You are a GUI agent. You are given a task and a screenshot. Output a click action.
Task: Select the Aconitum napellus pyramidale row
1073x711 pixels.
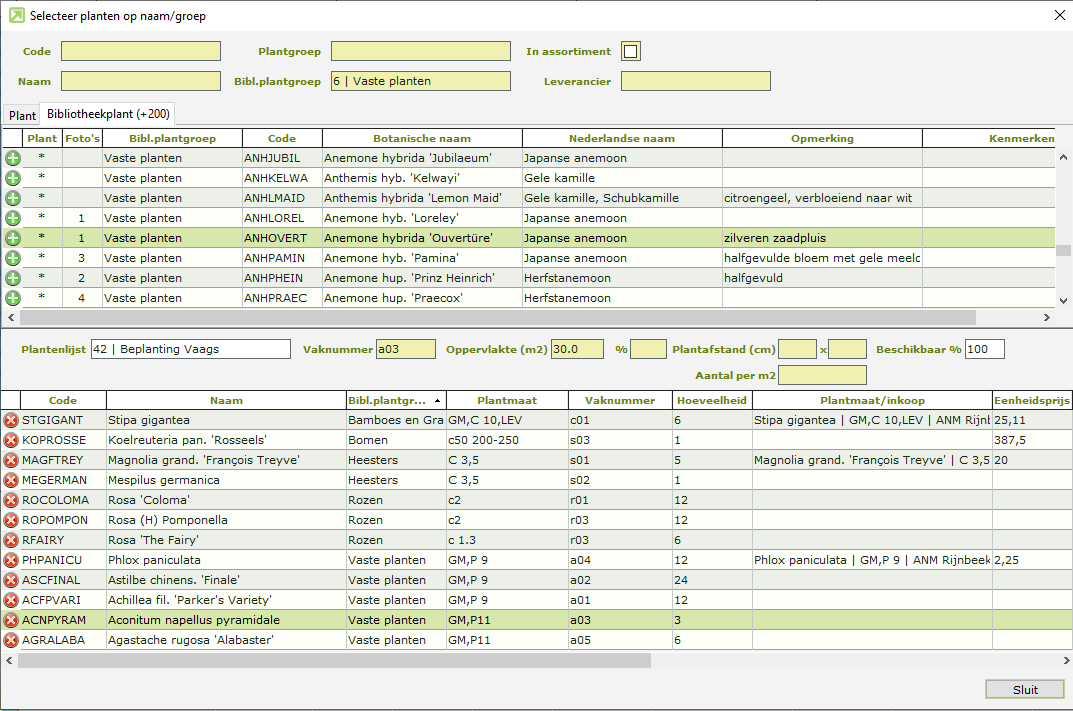point(225,620)
